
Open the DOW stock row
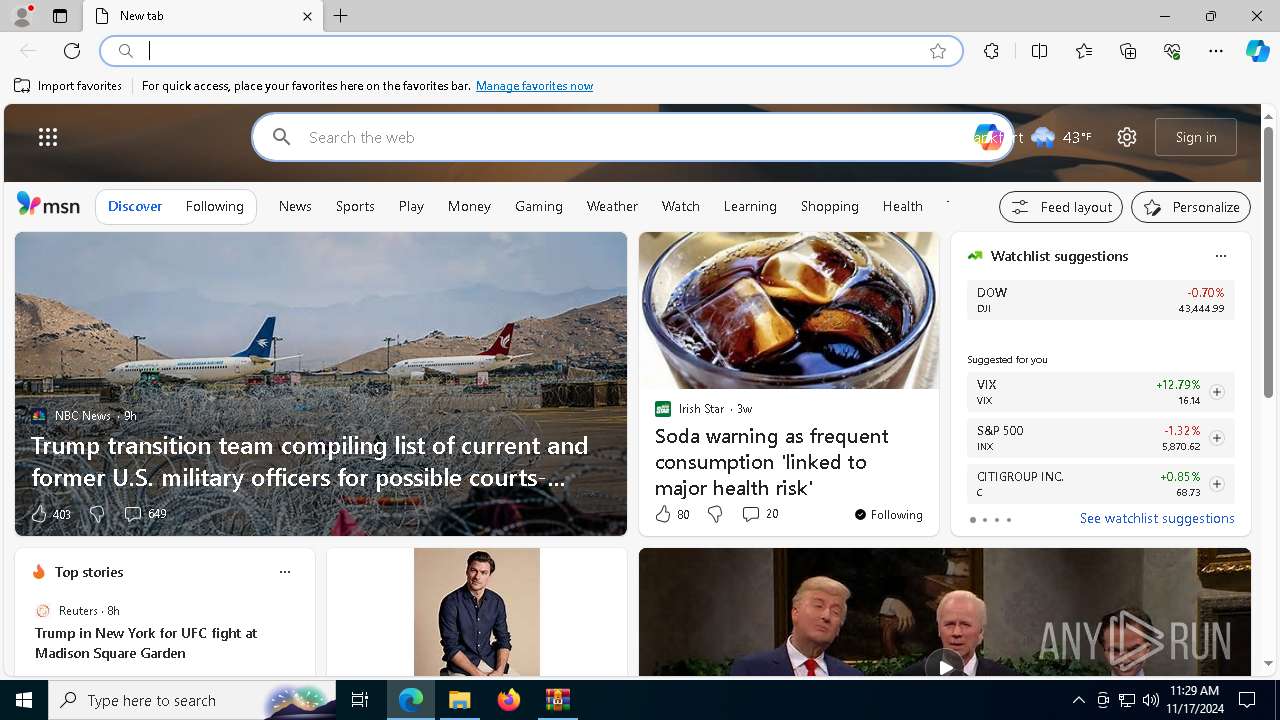[x=1100, y=300]
